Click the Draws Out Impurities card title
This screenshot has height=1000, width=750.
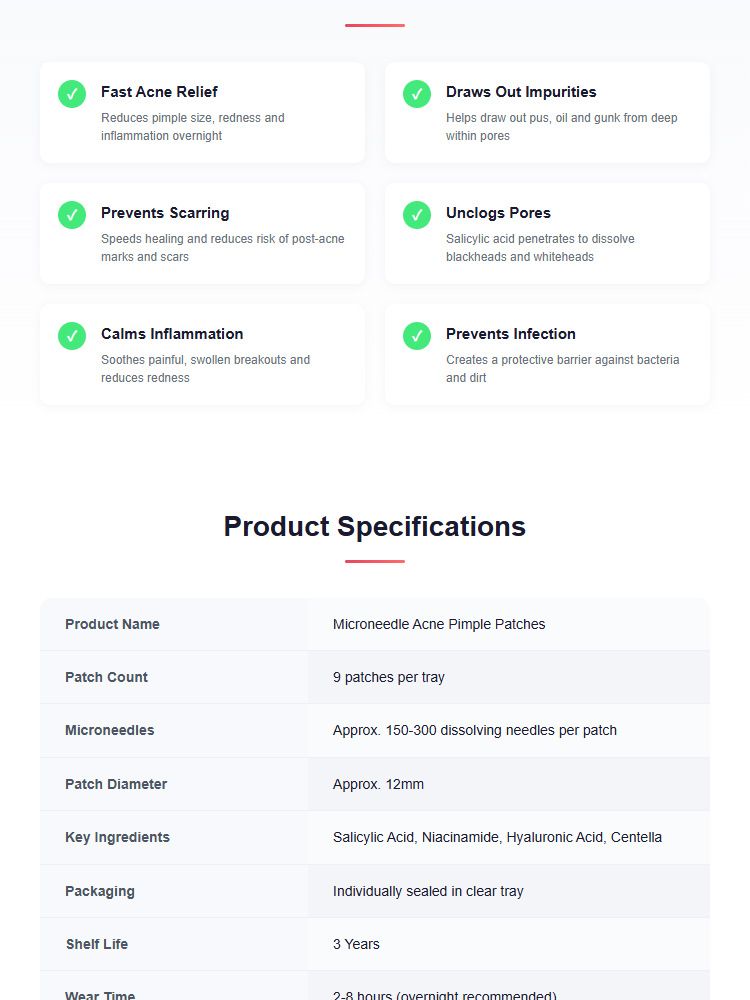tap(521, 92)
